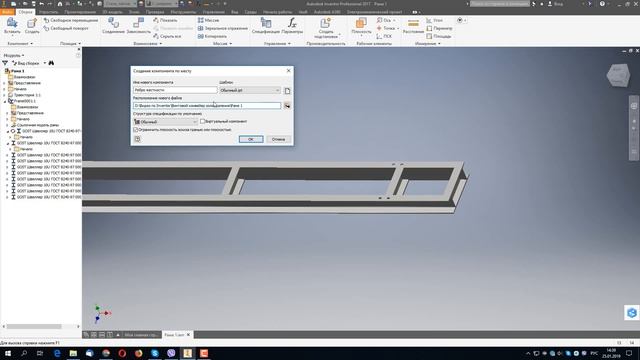Toggle the Ограничить плоскость эскиза checkbox
Screen dimensions: 640x360
pos(136,129)
